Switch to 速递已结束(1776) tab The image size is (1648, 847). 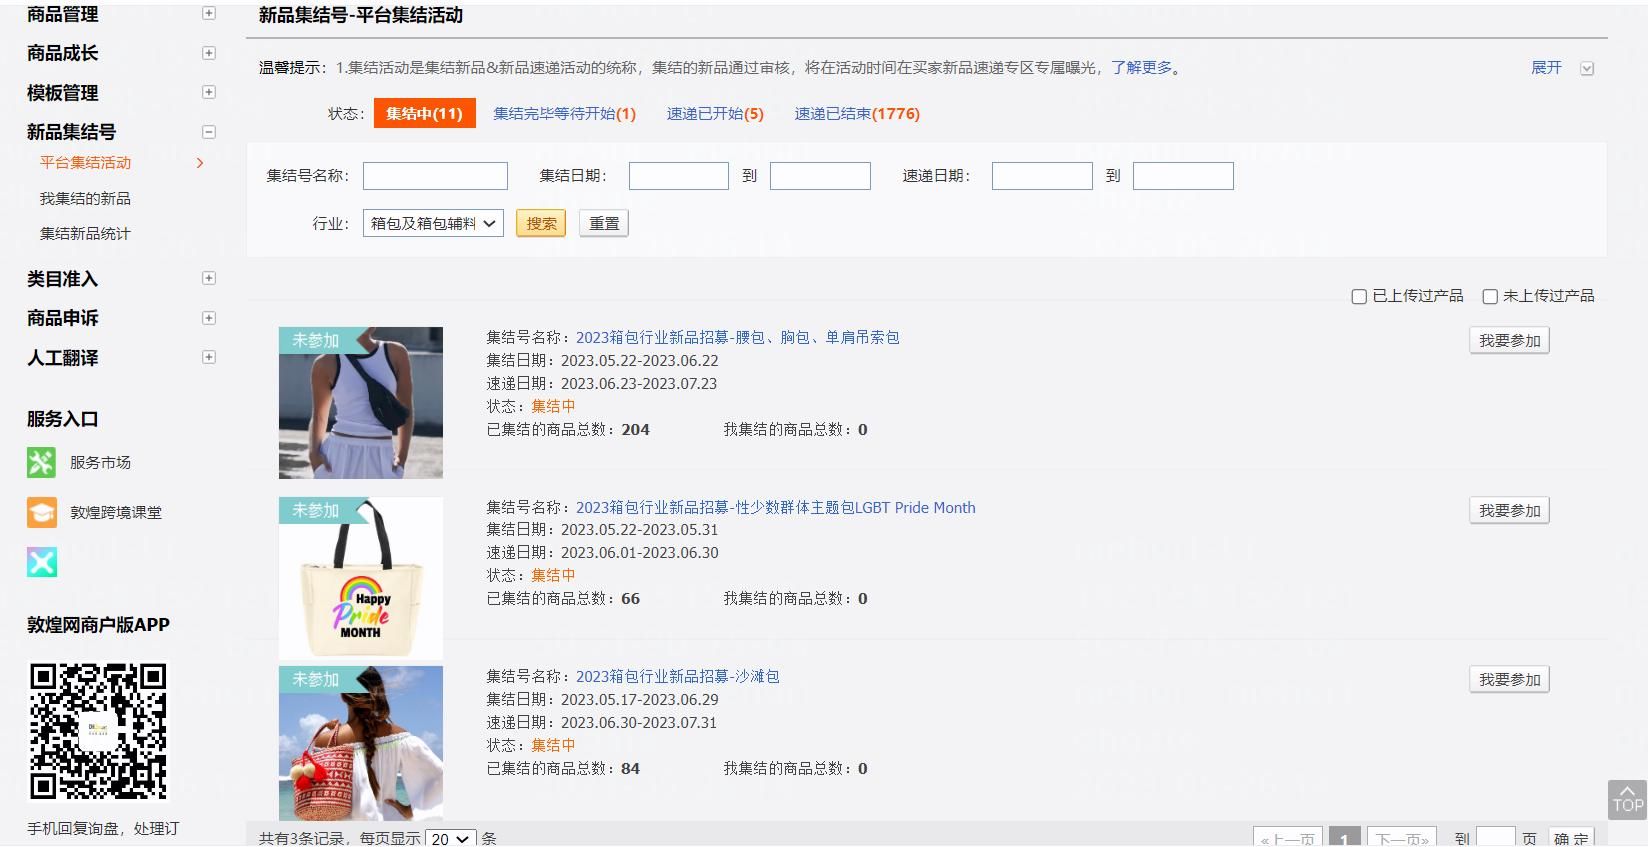pyautogui.click(x=857, y=114)
